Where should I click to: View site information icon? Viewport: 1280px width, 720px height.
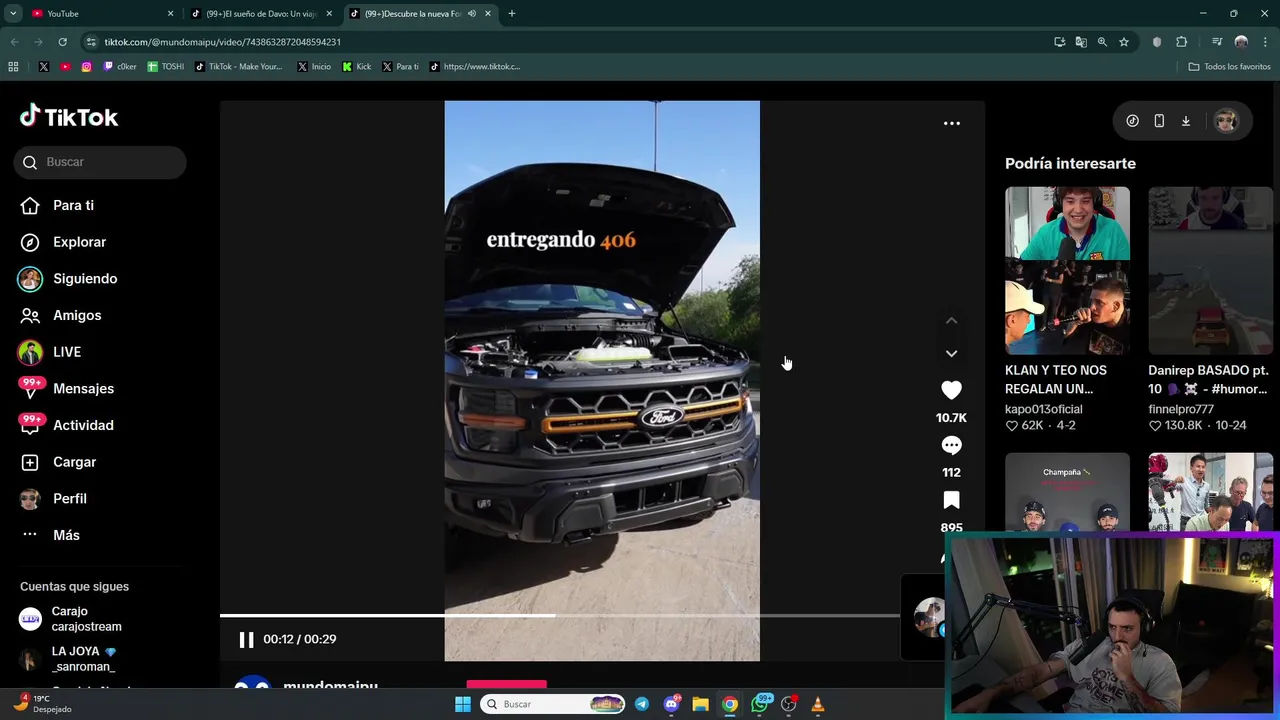91,42
